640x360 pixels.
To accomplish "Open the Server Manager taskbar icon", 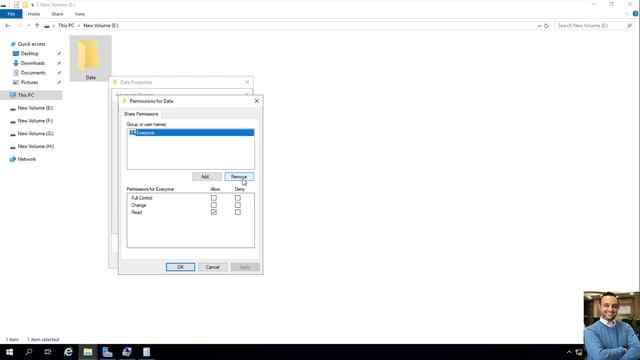I will [107, 352].
